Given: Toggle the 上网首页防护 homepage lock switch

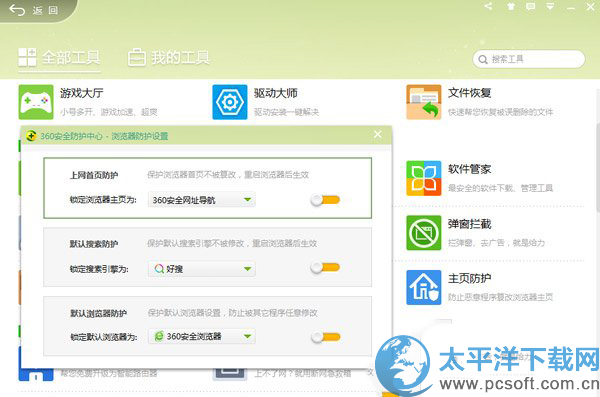Looking at the screenshot, I should click(x=325, y=199).
